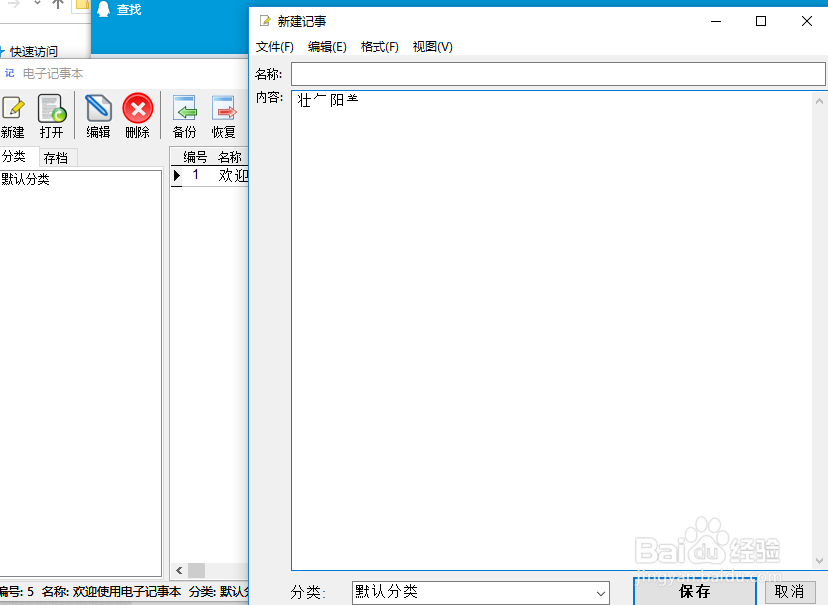The width and height of the screenshot is (828, 605).
Task: Click the content area scroll-up arrow
Action: tap(820, 101)
